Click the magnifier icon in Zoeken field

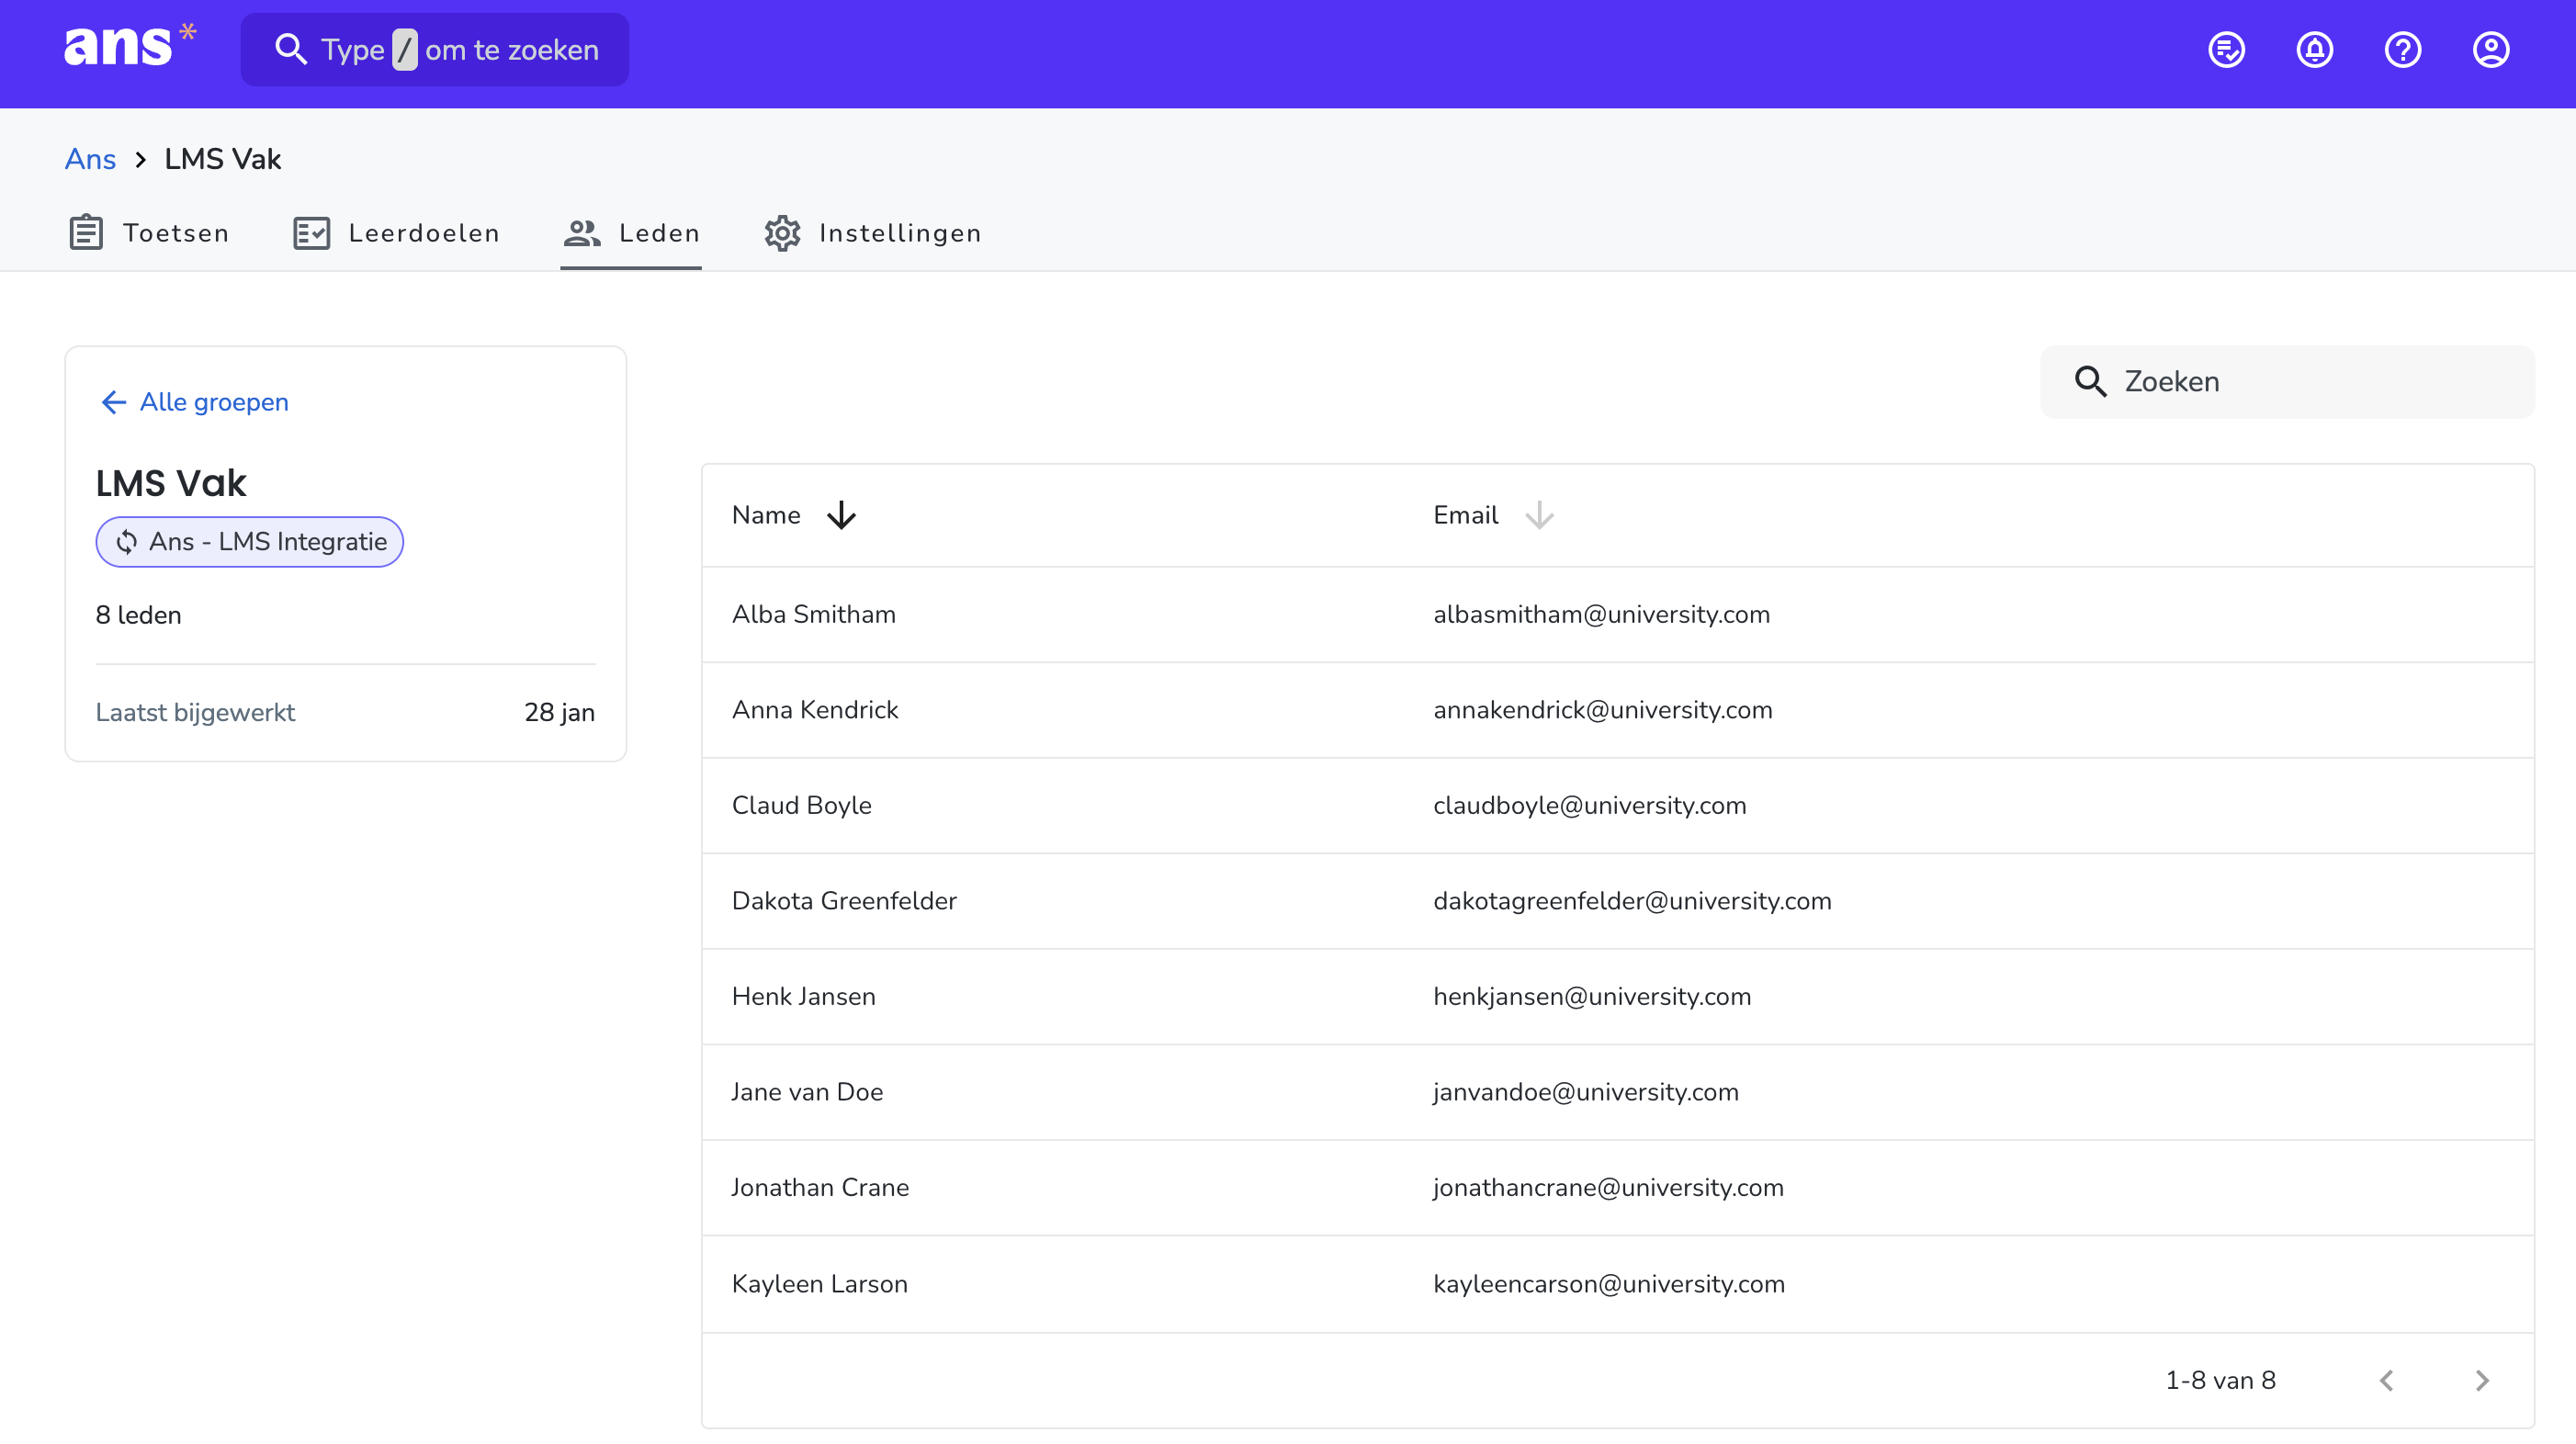point(2090,381)
